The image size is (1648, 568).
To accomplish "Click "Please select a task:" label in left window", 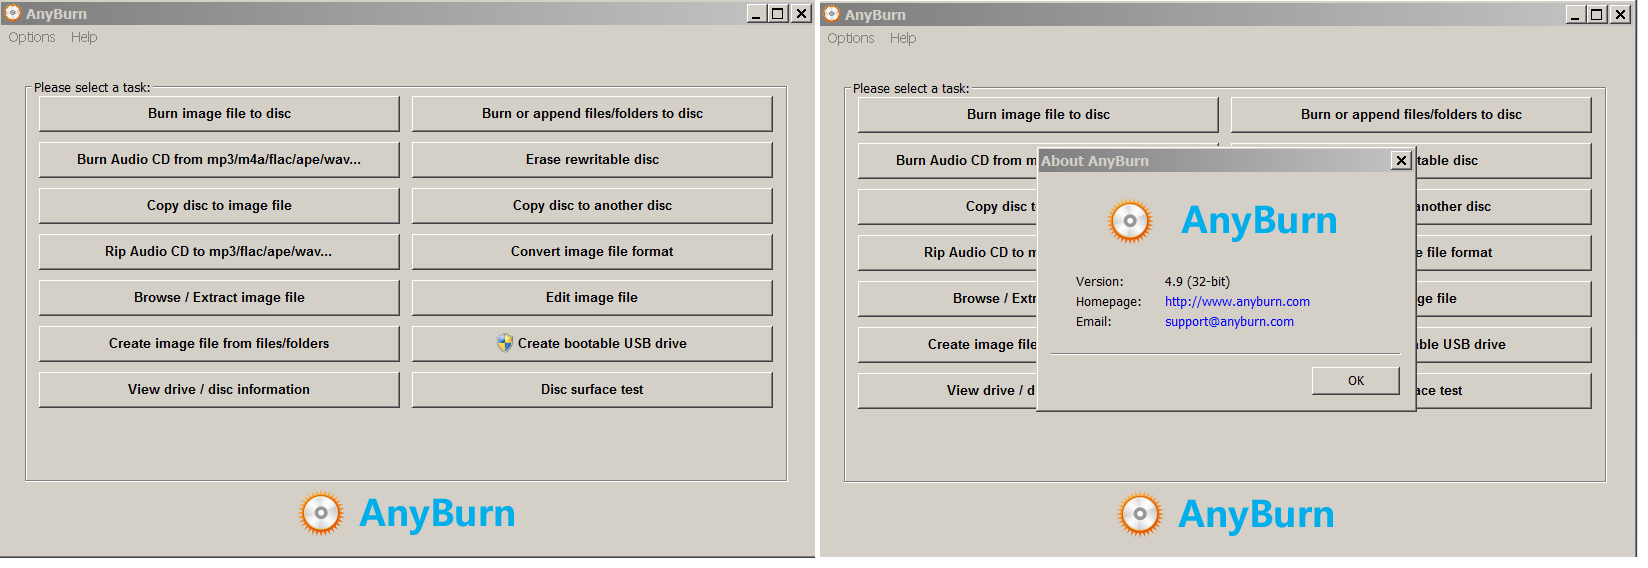I will pos(92,87).
